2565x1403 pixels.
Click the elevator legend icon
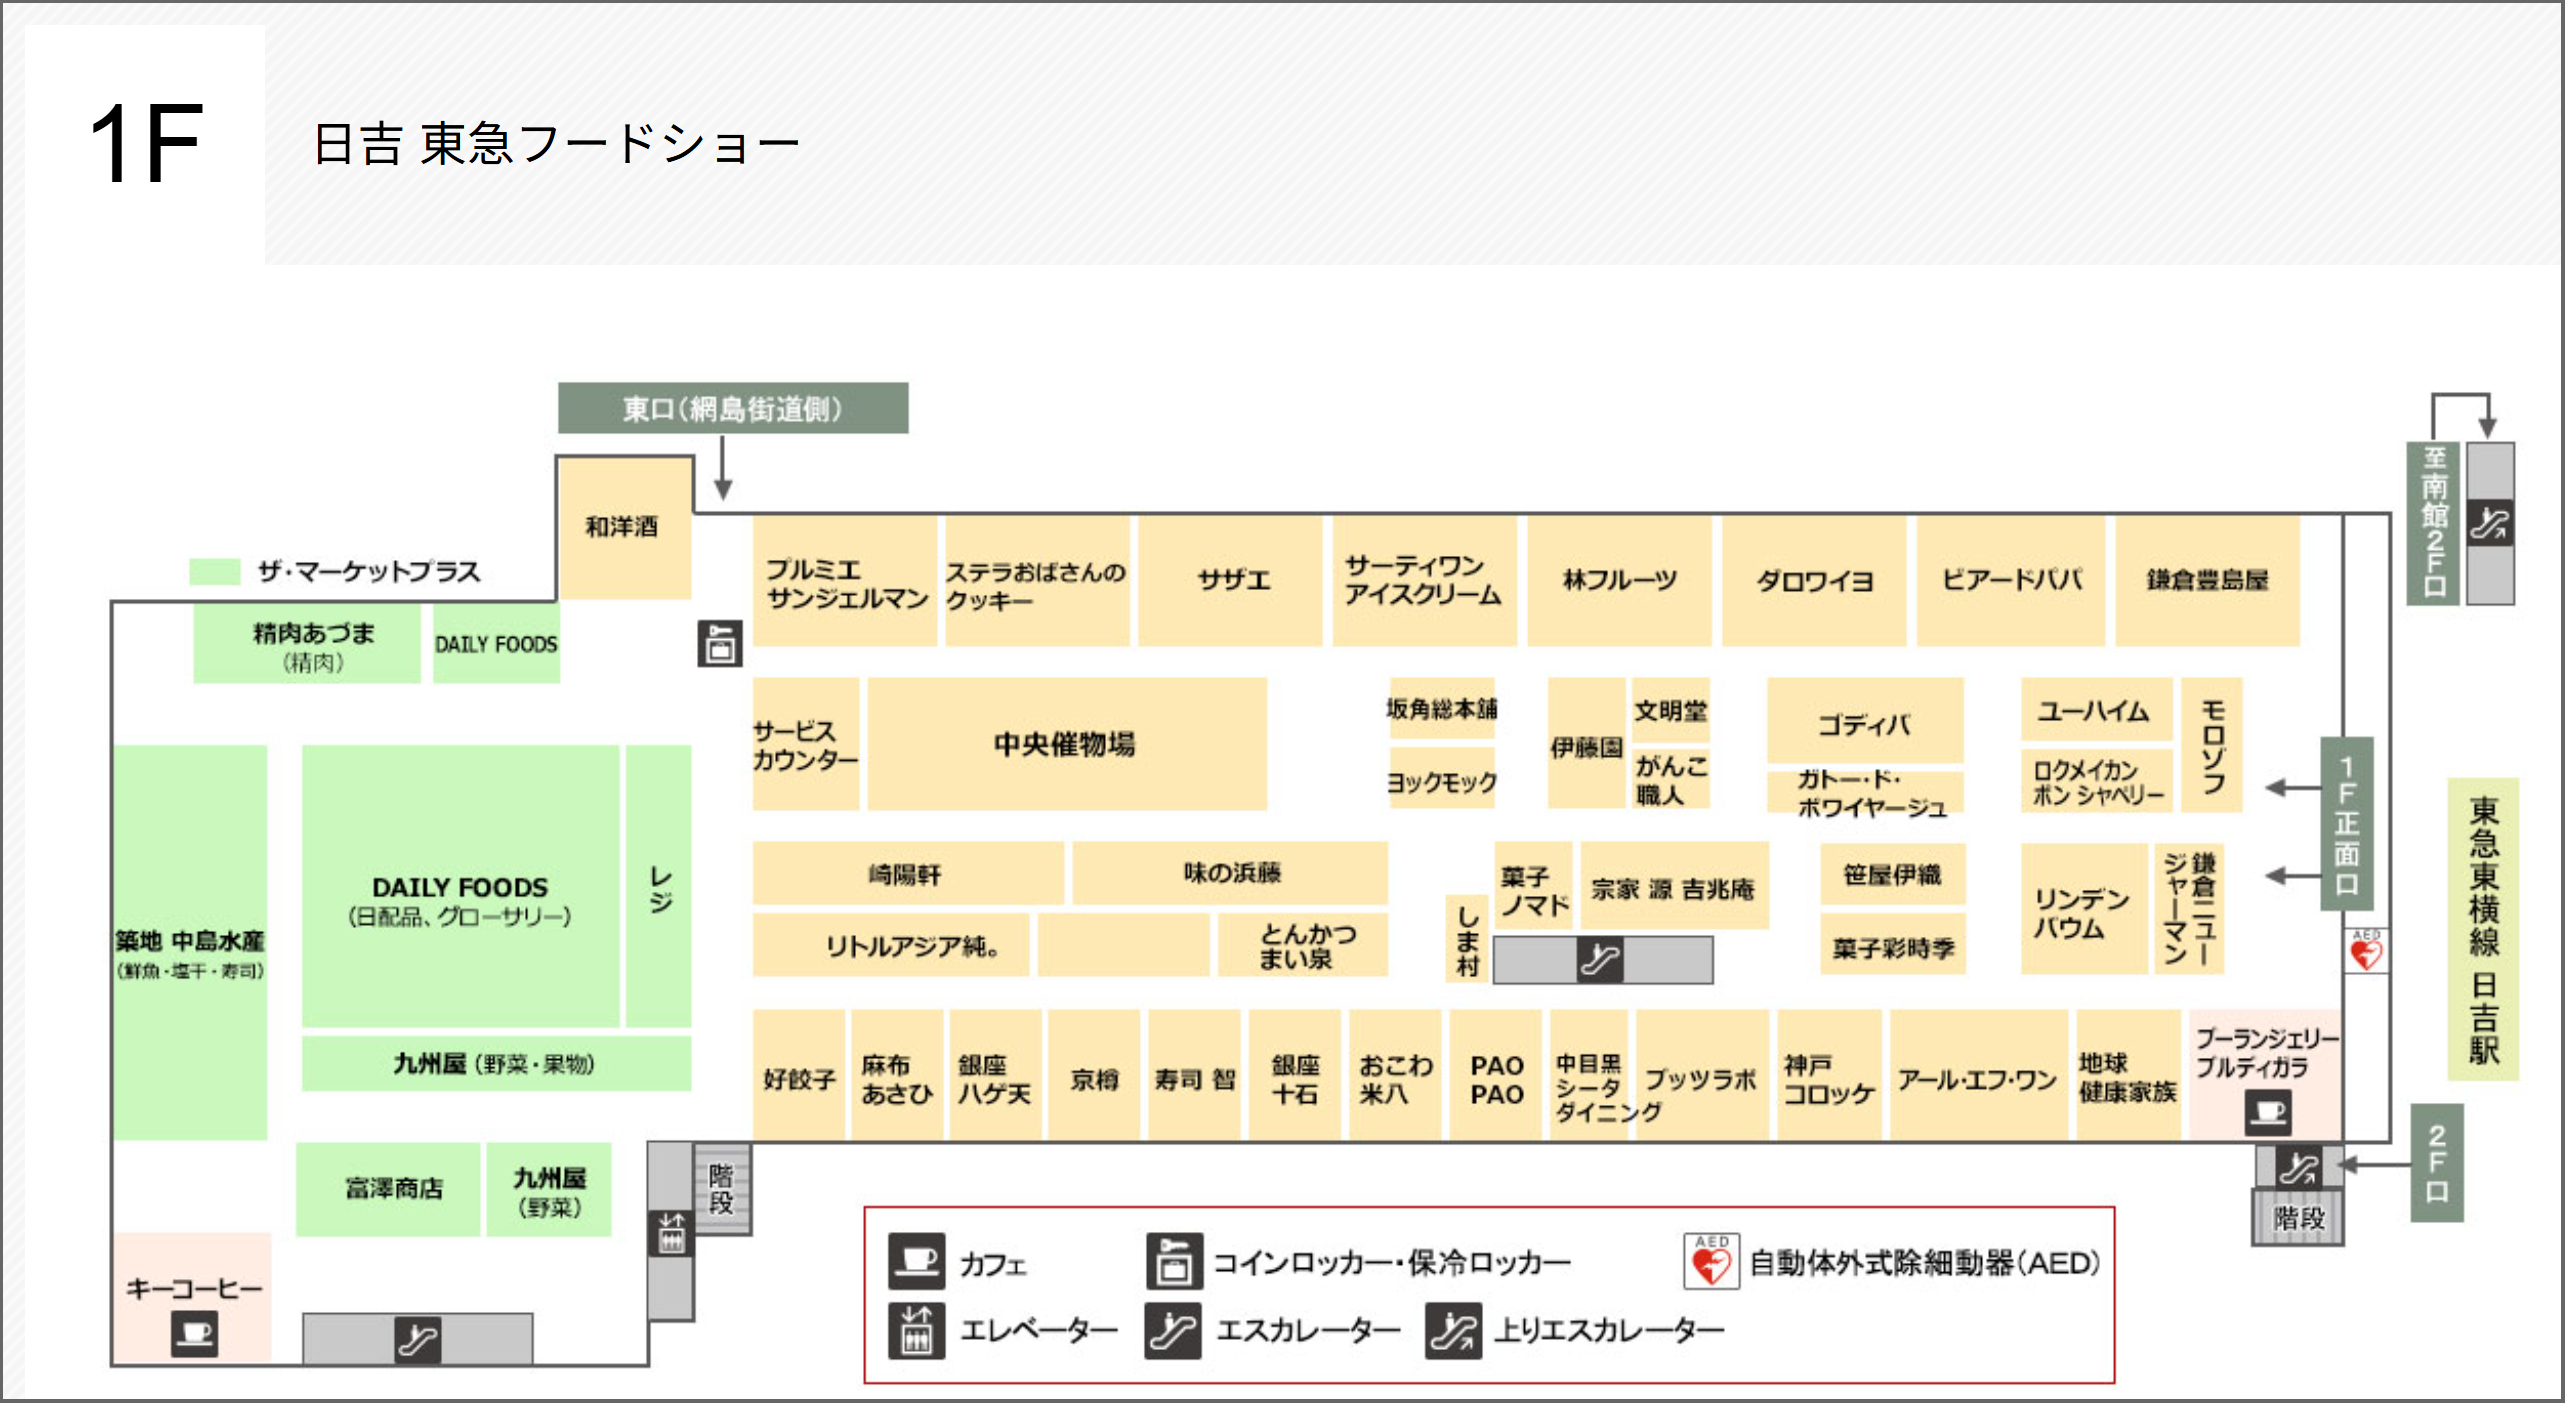click(916, 1330)
